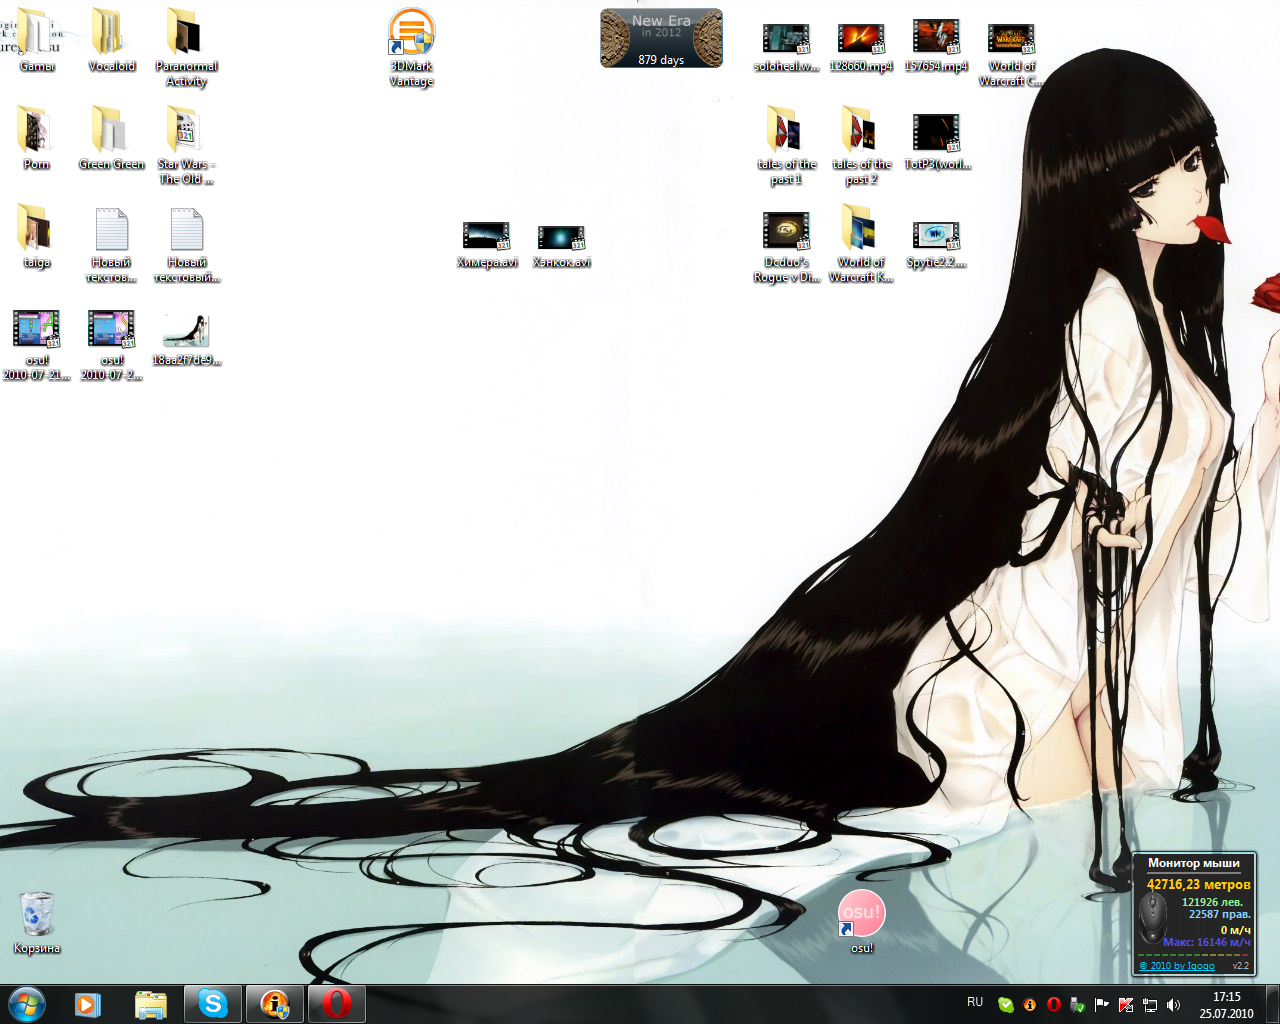Viewport: 1280px width, 1024px height.
Task: Click the Windows Start orb
Action: [27, 1004]
